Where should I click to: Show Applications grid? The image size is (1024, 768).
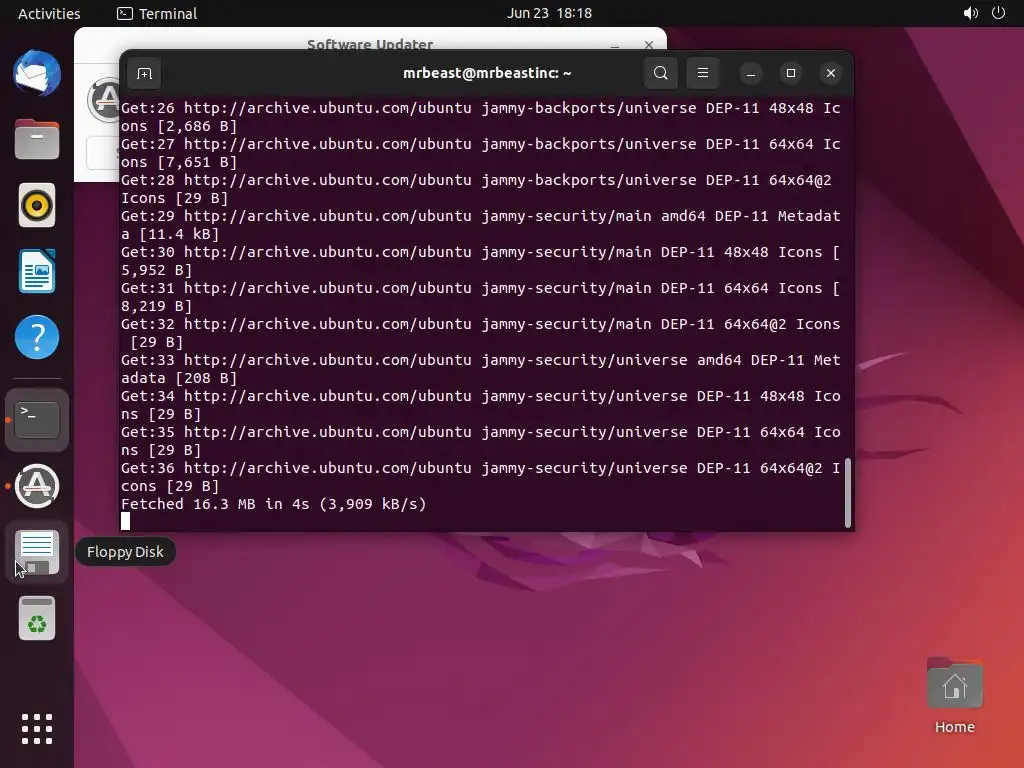pyautogui.click(x=37, y=728)
